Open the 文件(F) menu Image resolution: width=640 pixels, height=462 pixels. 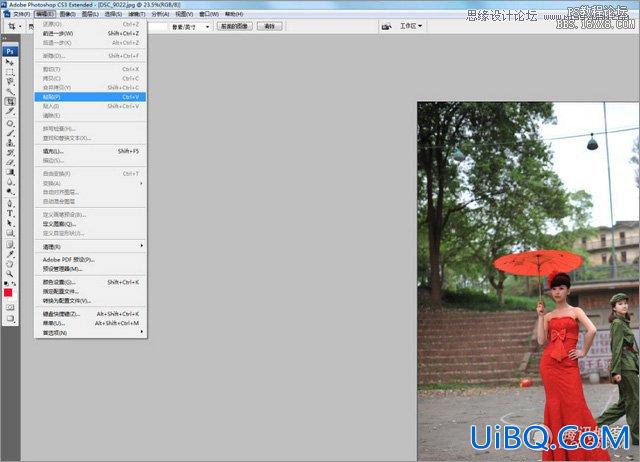point(21,14)
